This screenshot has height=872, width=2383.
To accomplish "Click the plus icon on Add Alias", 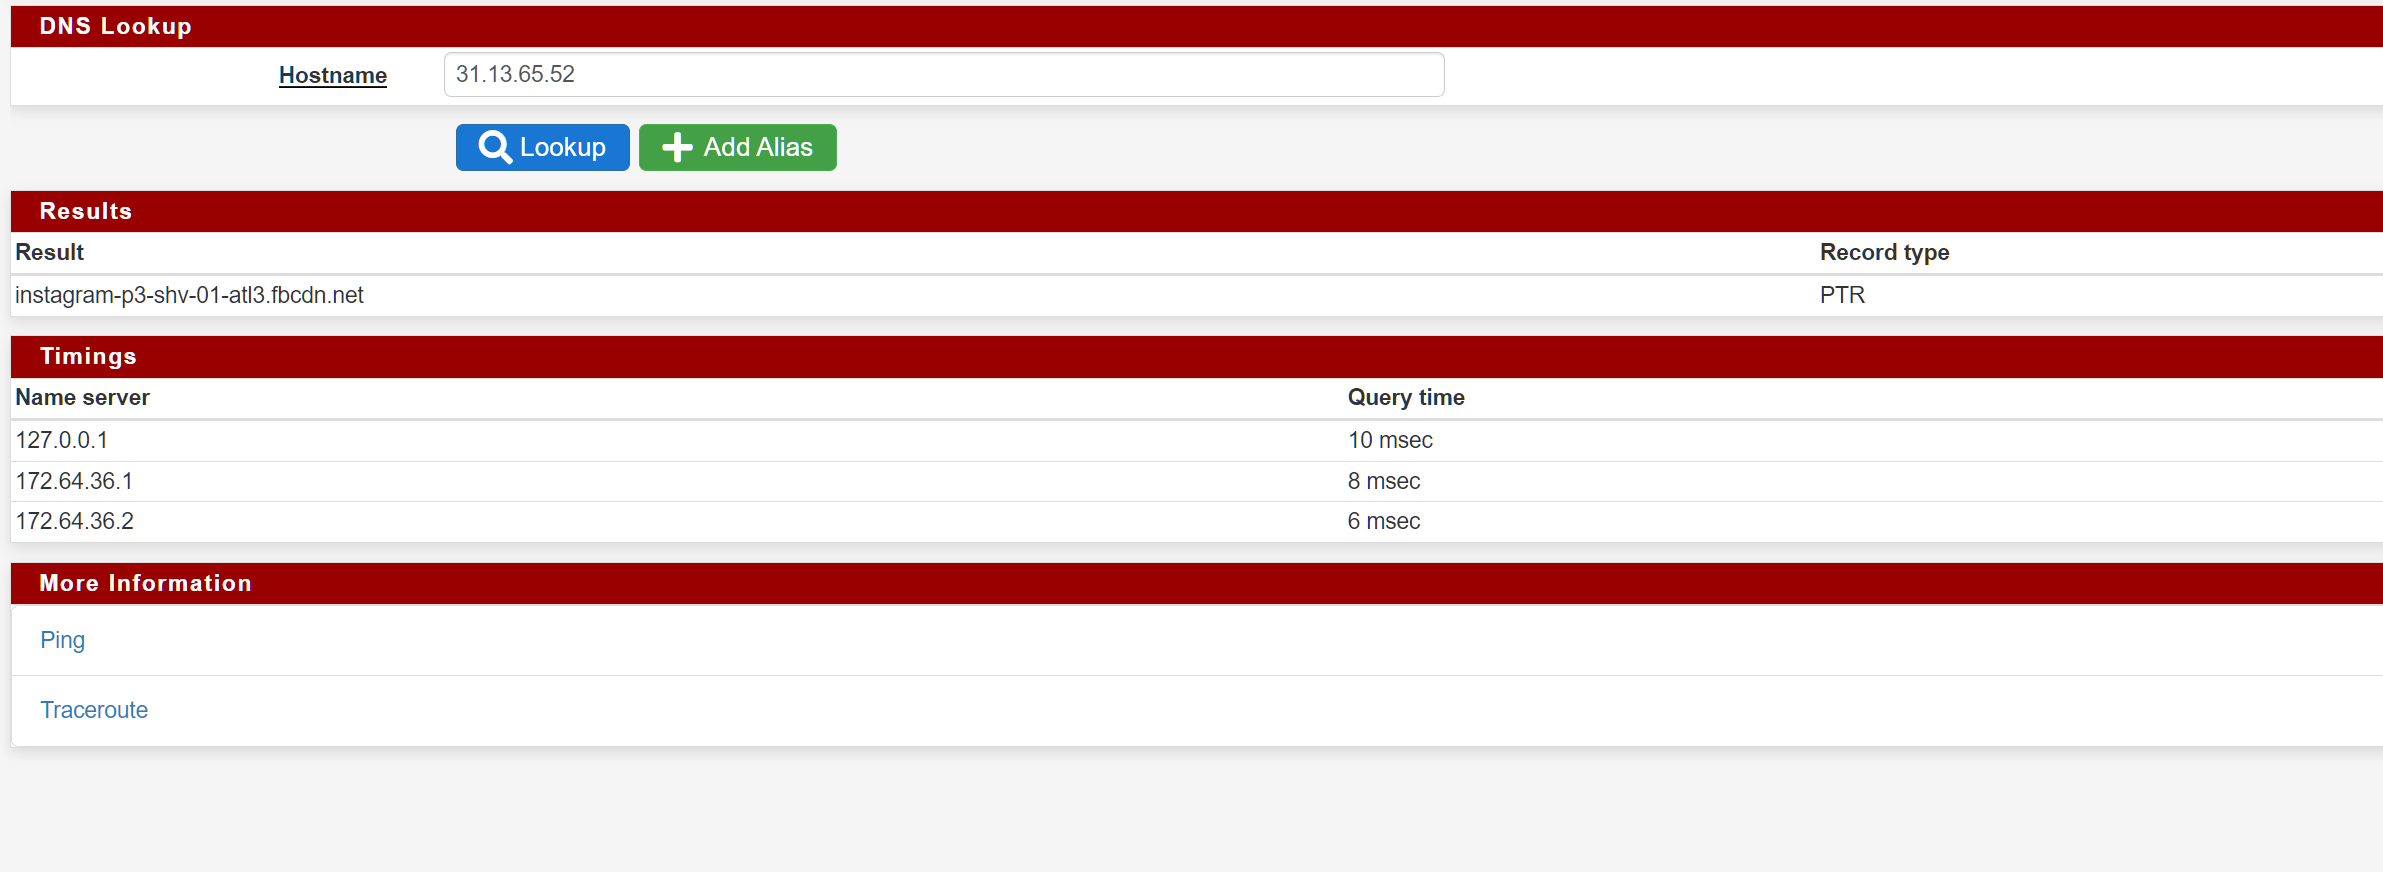I will (677, 147).
